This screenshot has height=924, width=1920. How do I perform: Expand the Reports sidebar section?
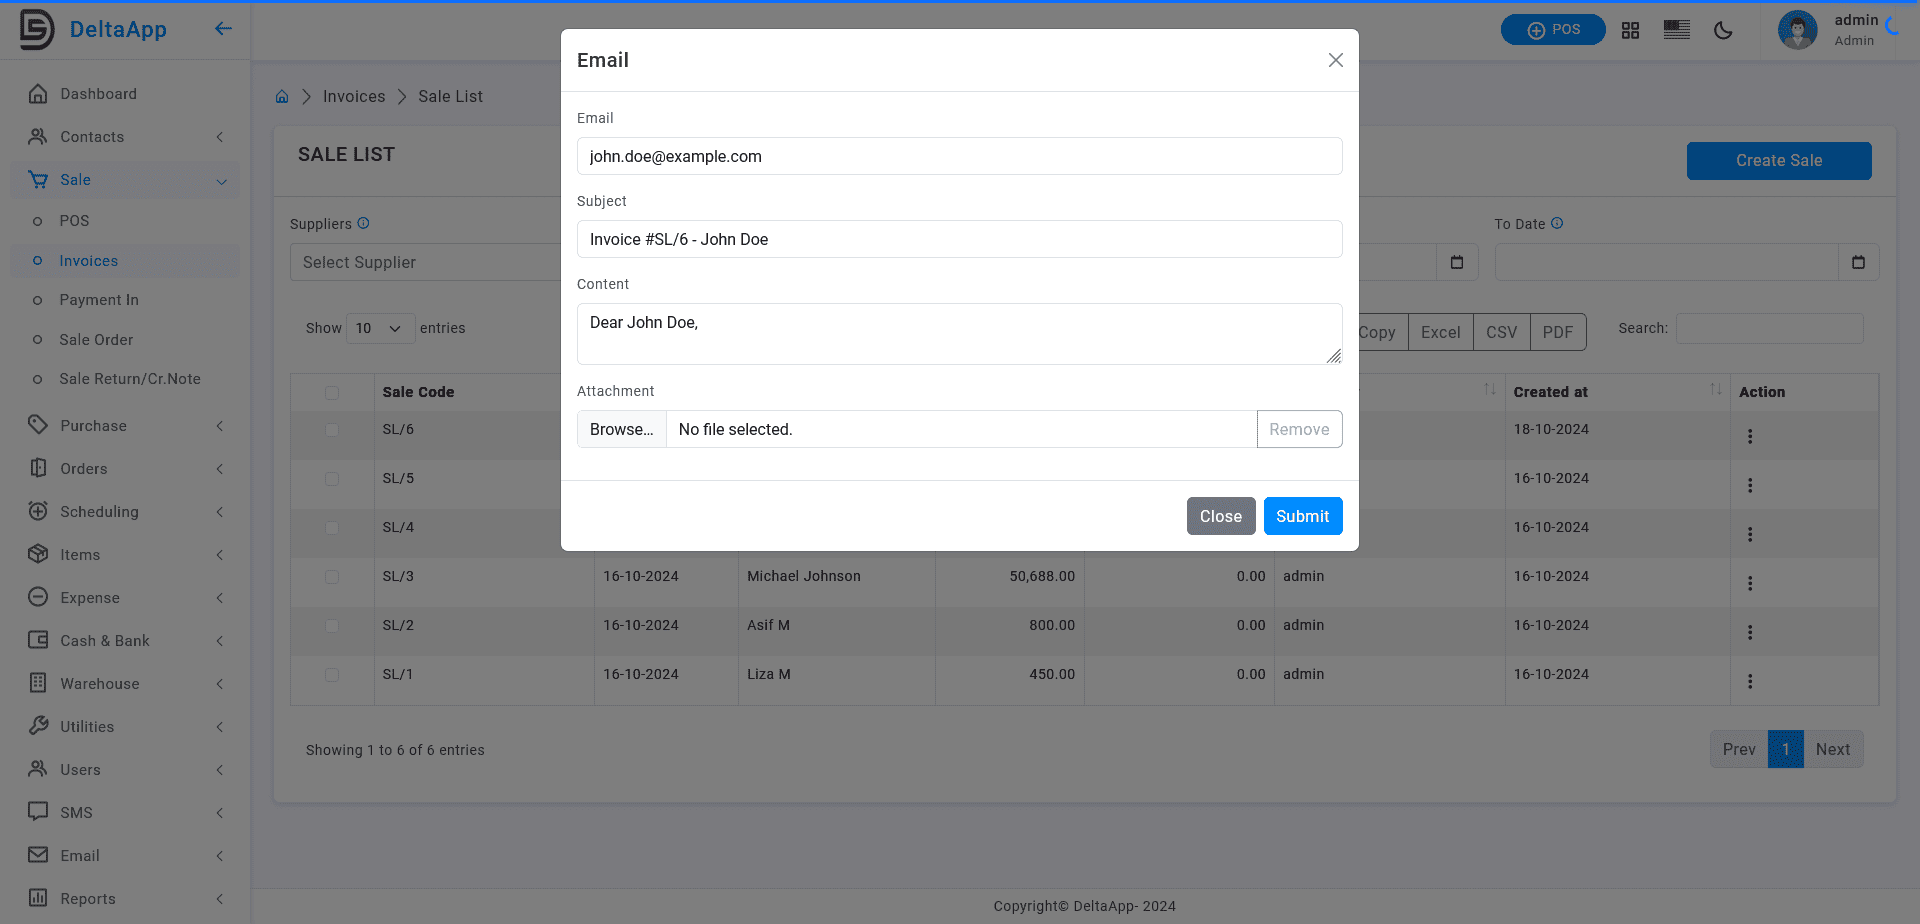[87, 898]
